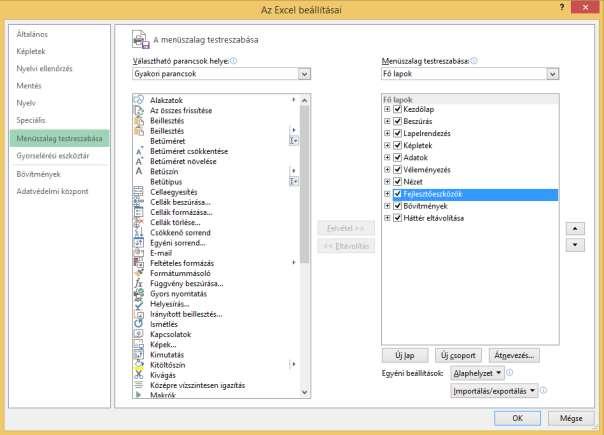Uncheck the Beszúrás tab checkbox

click(x=398, y=121)
